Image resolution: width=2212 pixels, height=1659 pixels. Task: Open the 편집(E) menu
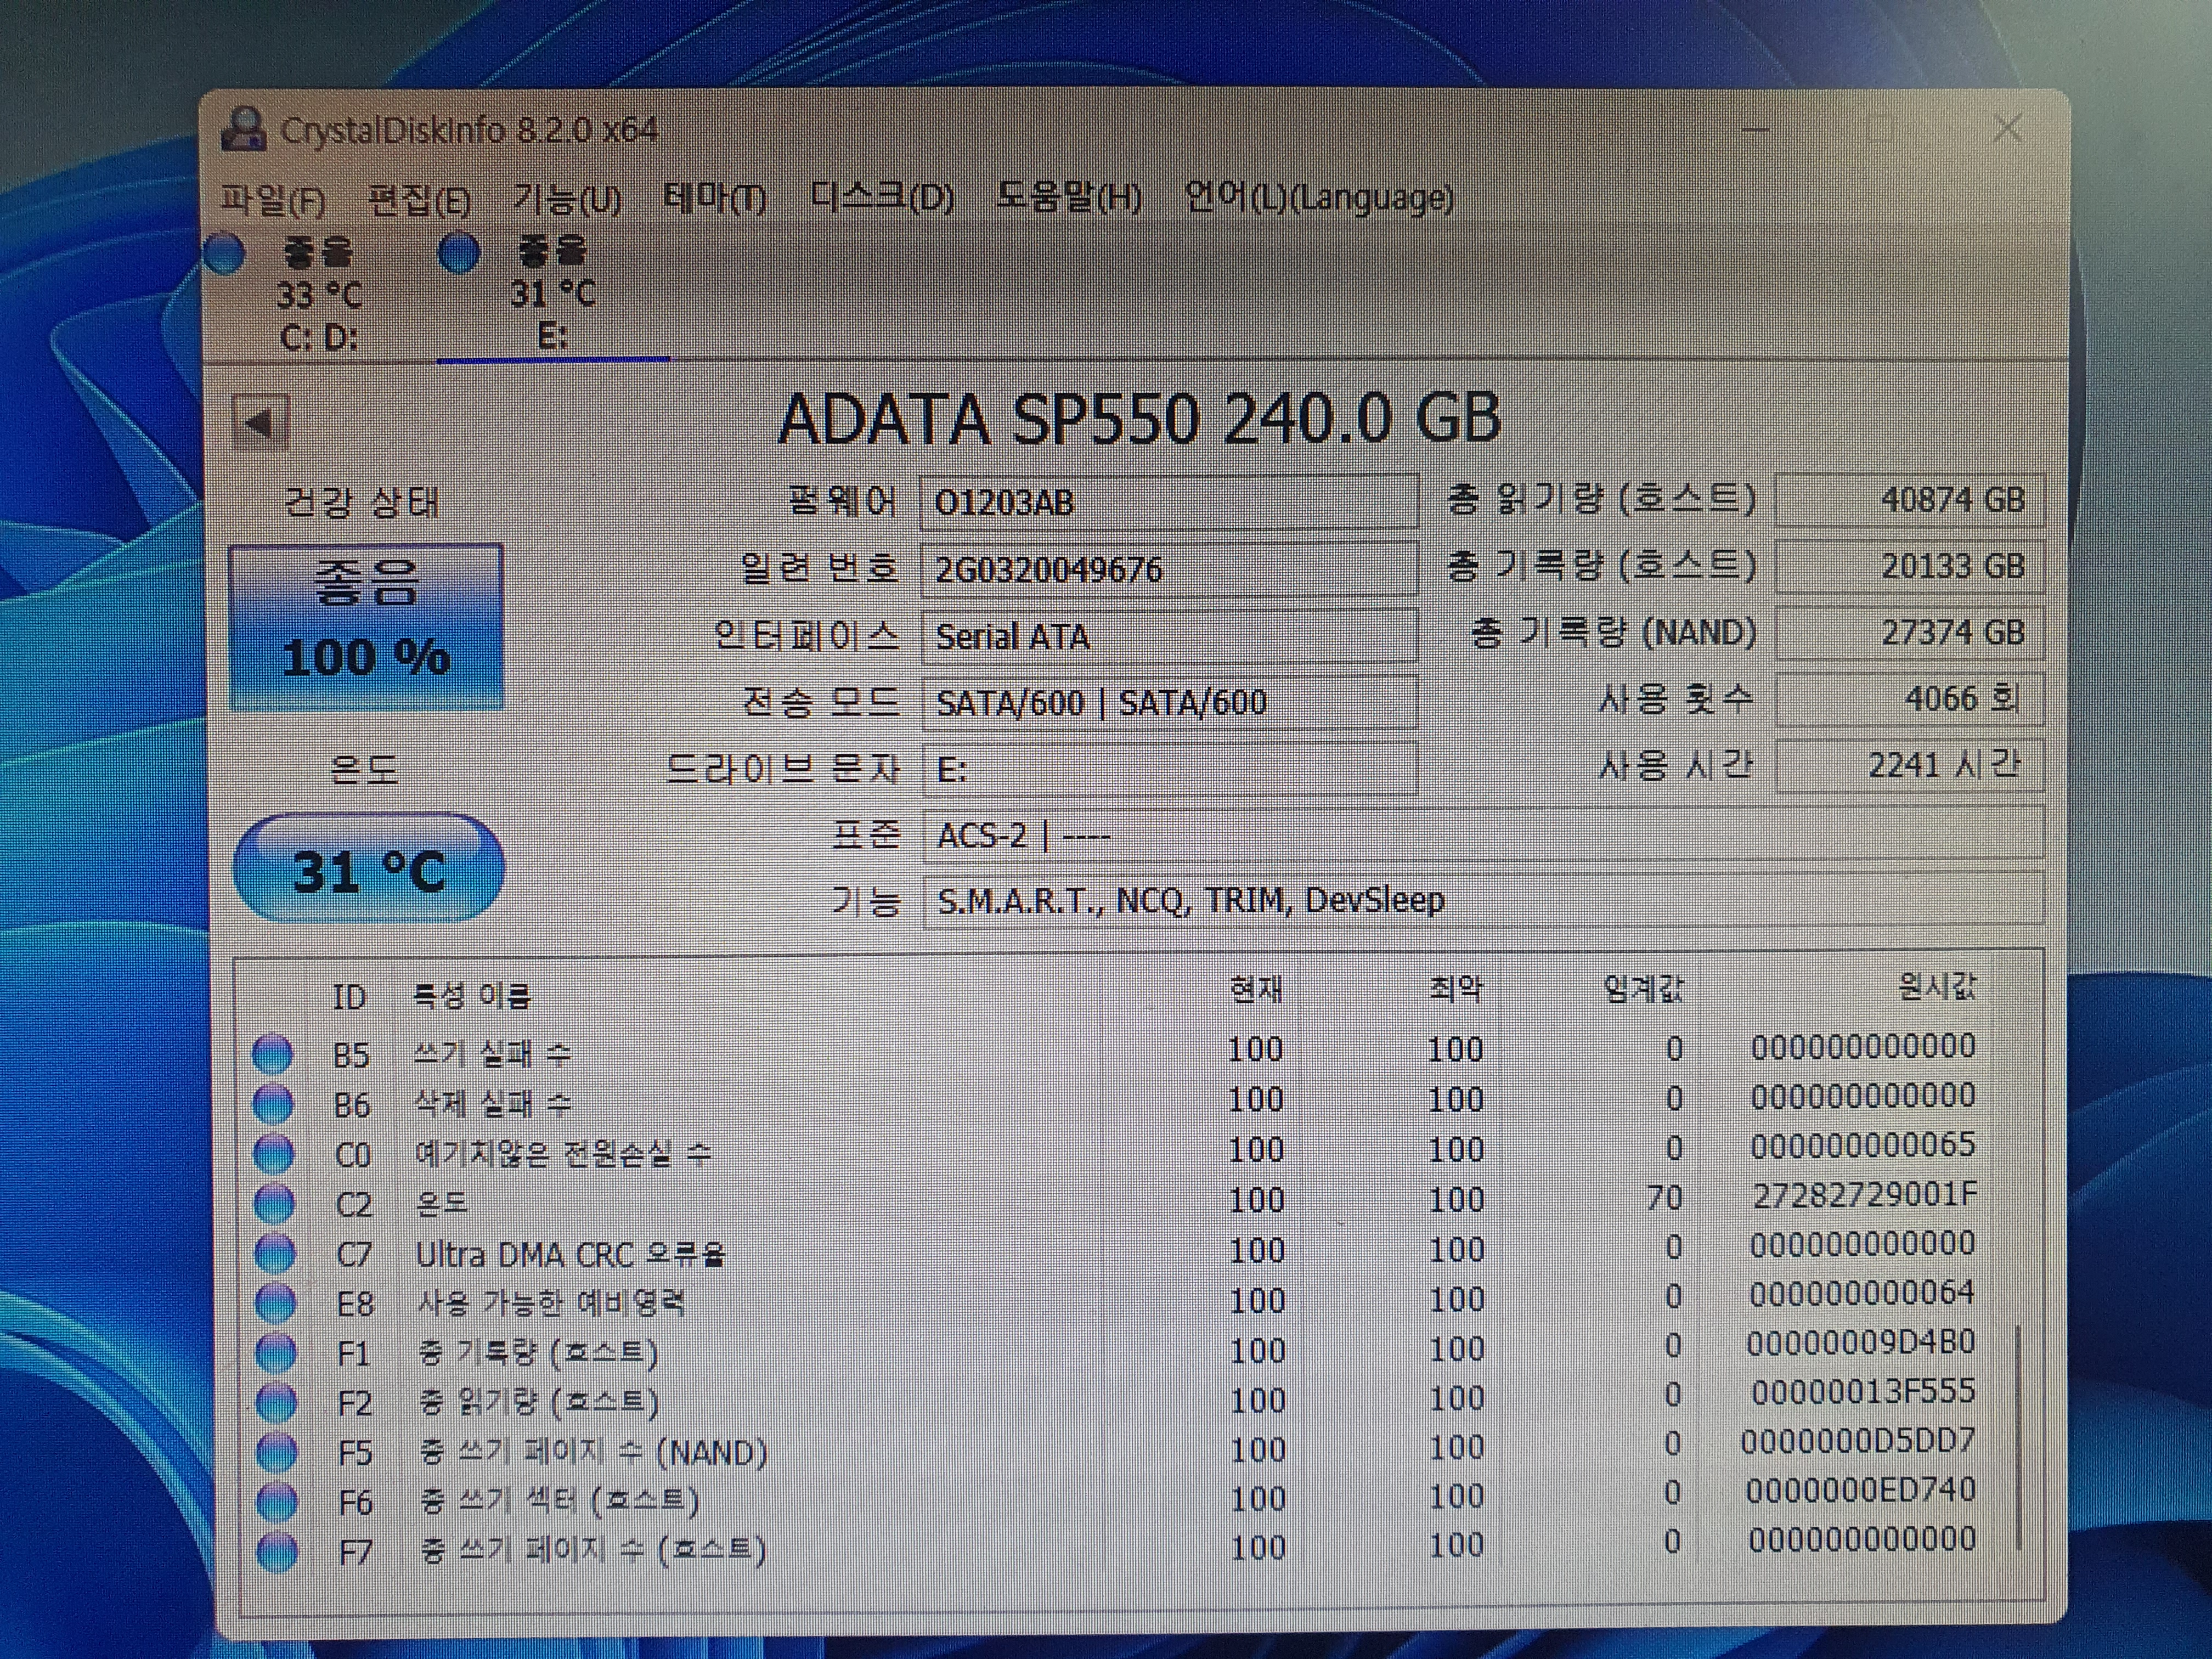tap(419, 200)
